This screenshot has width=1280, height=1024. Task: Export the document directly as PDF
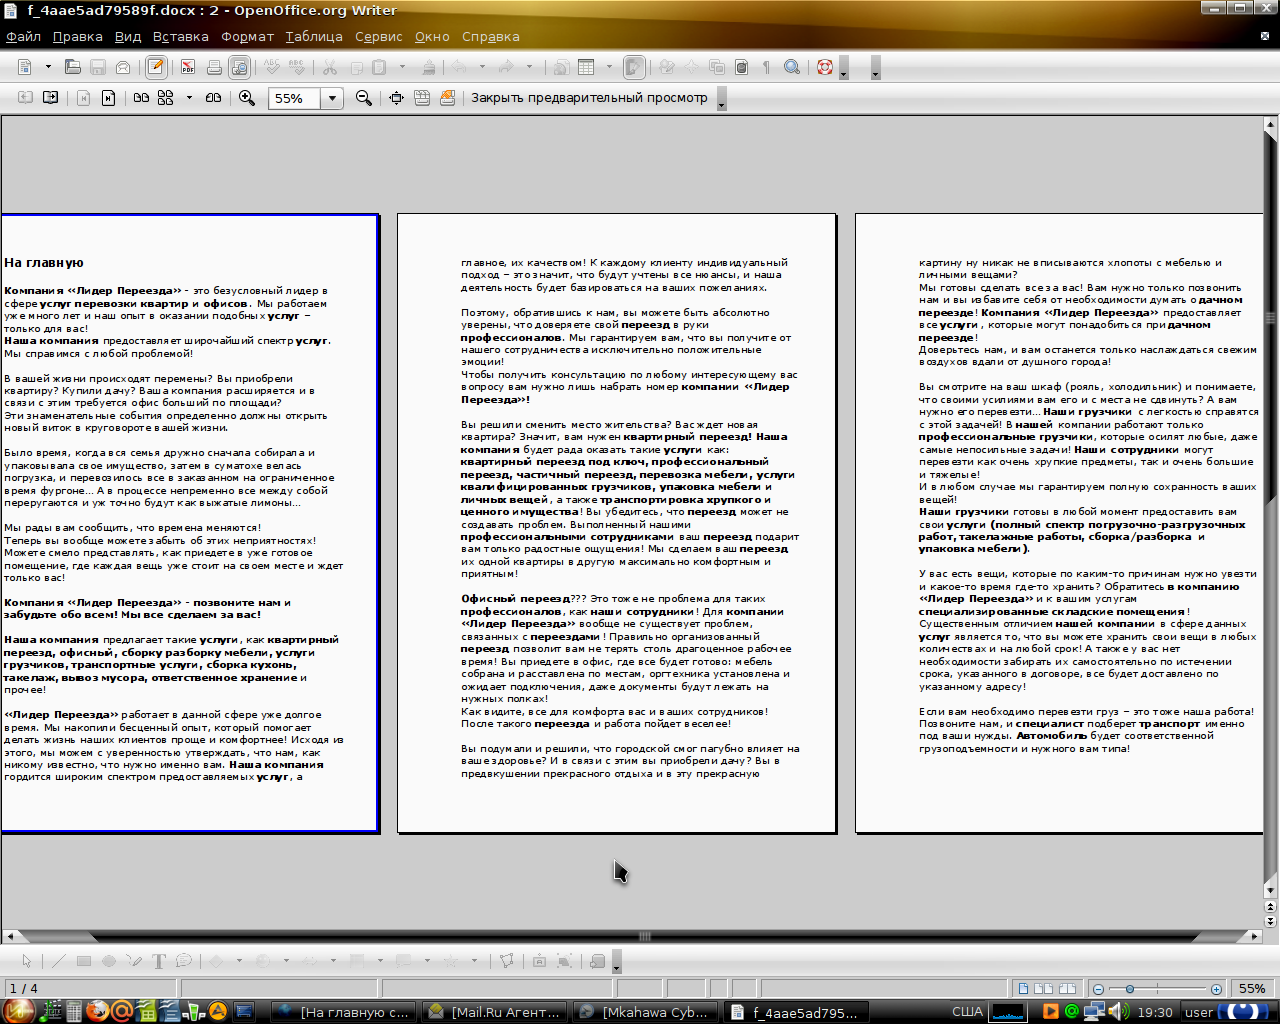pyautogui.click(x=187, y=67)
